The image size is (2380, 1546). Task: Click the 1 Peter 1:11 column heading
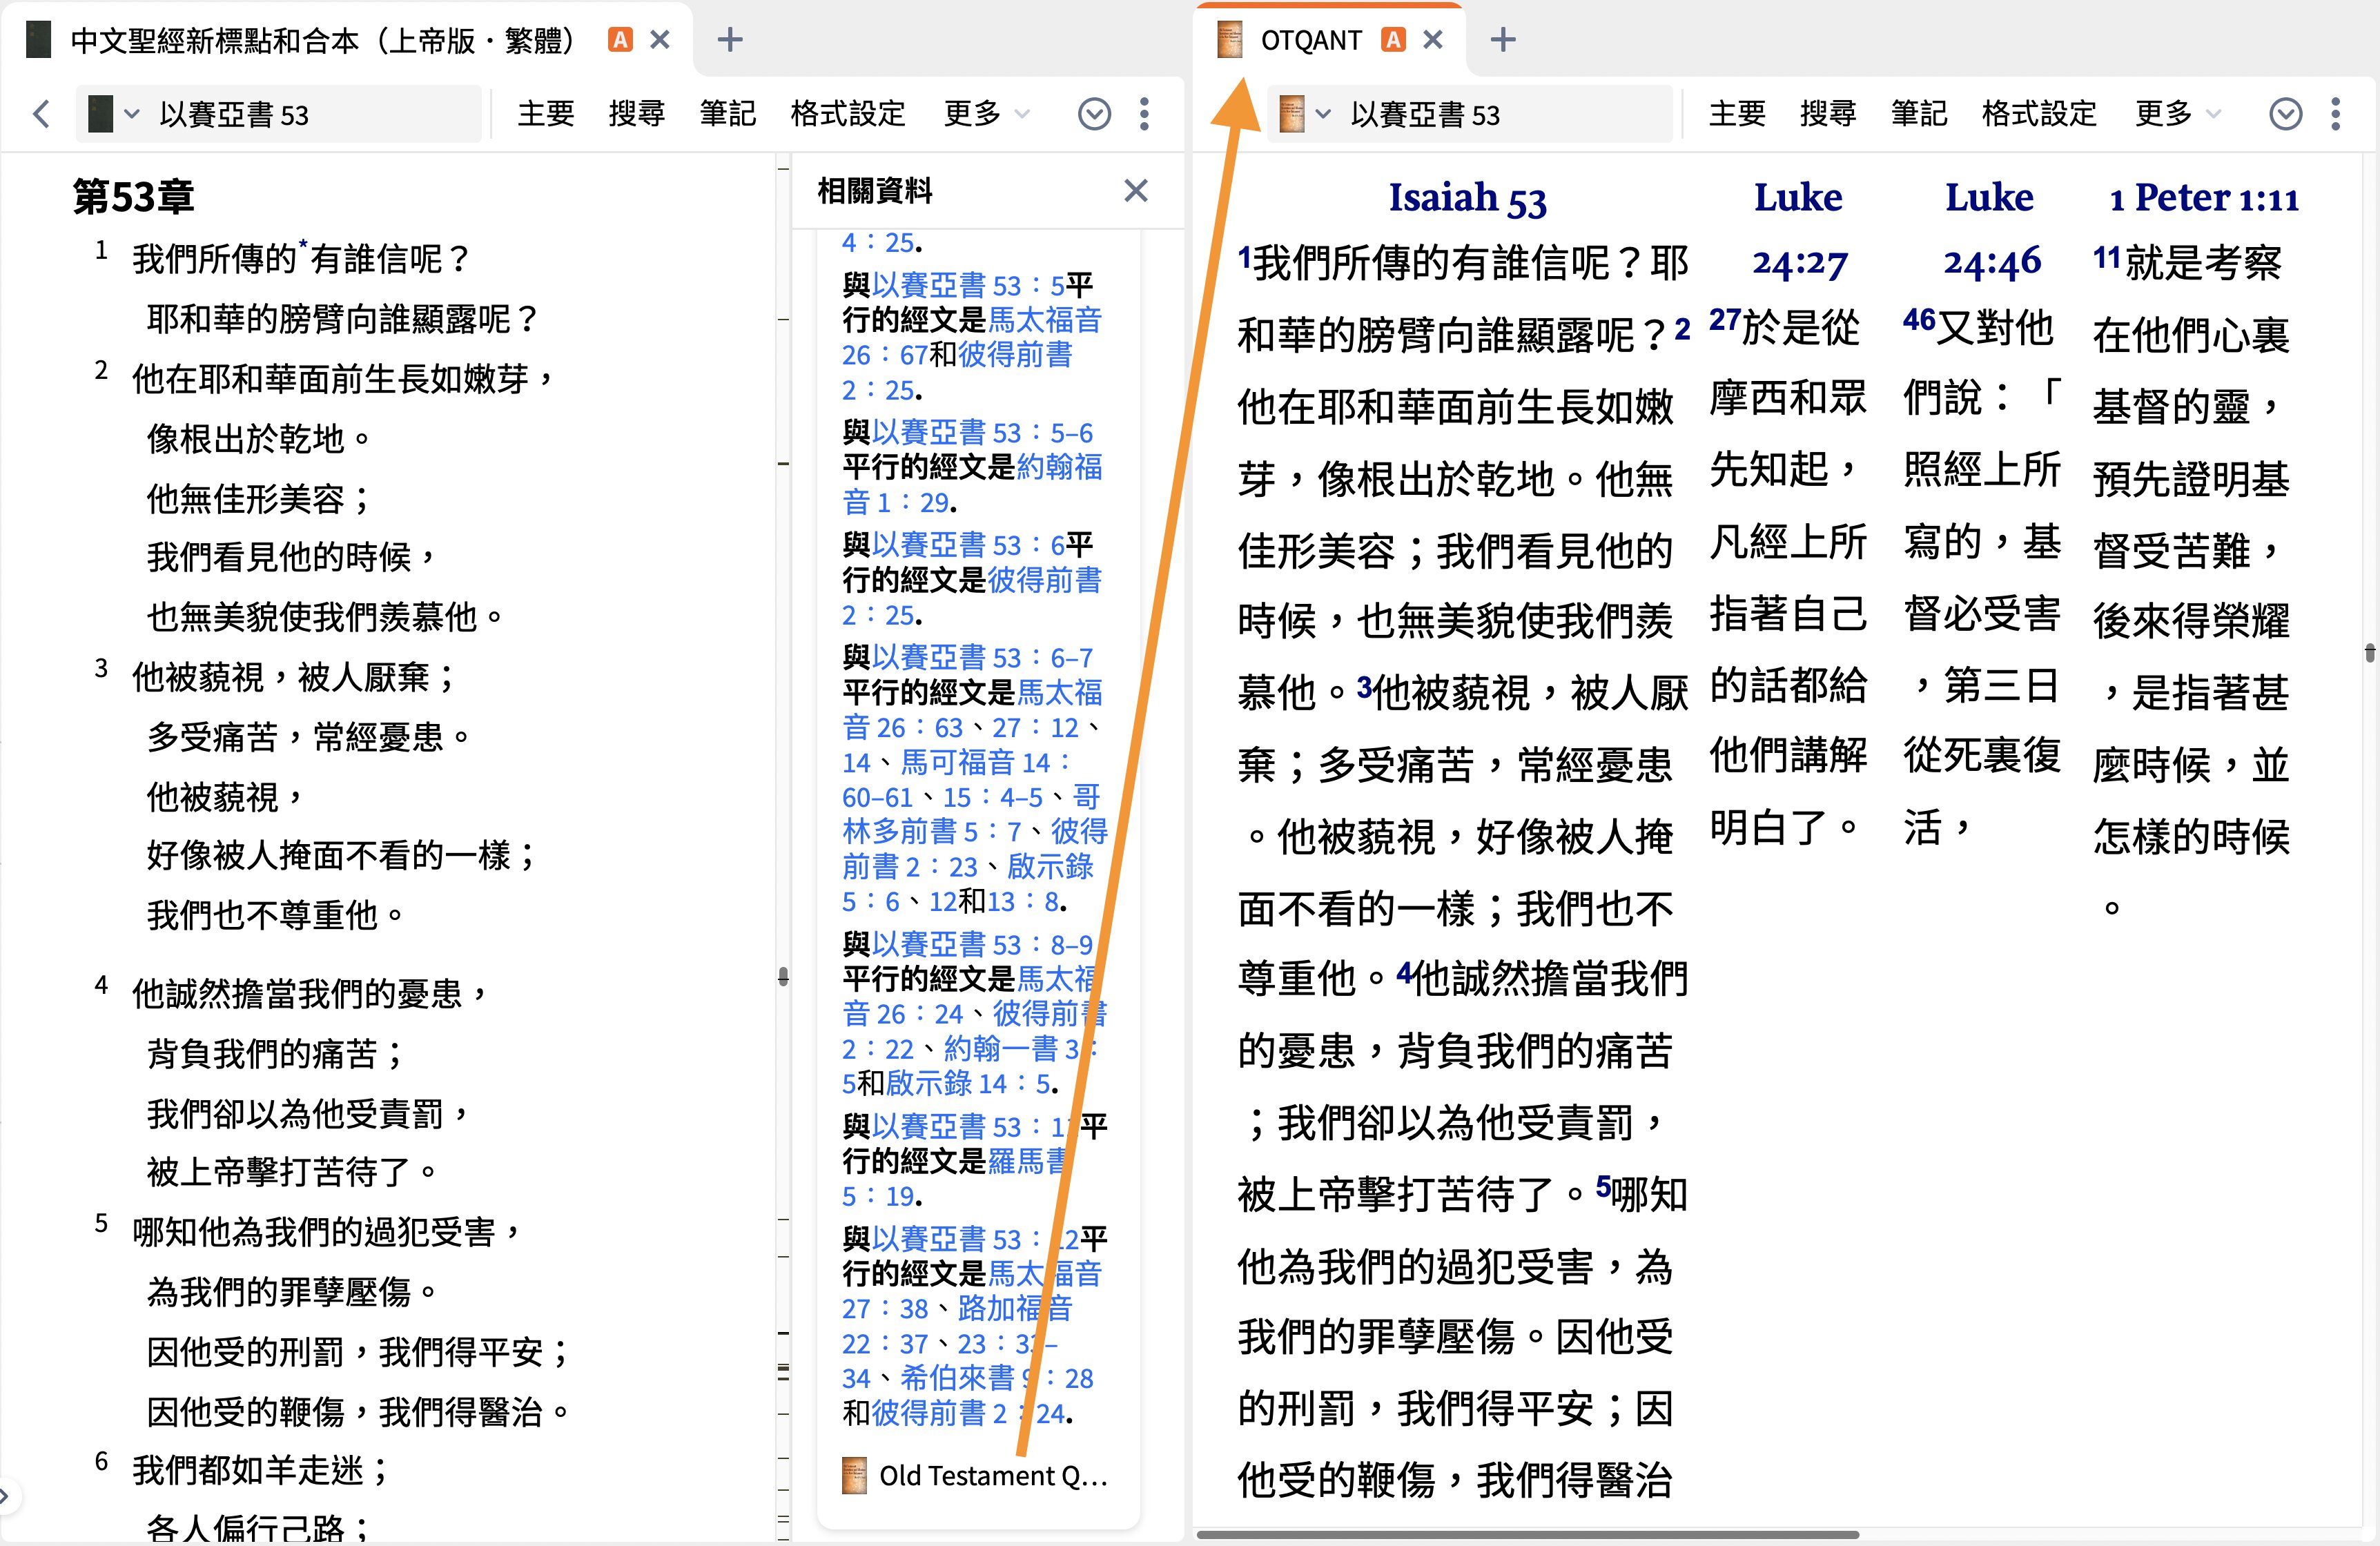(2204, 198)
